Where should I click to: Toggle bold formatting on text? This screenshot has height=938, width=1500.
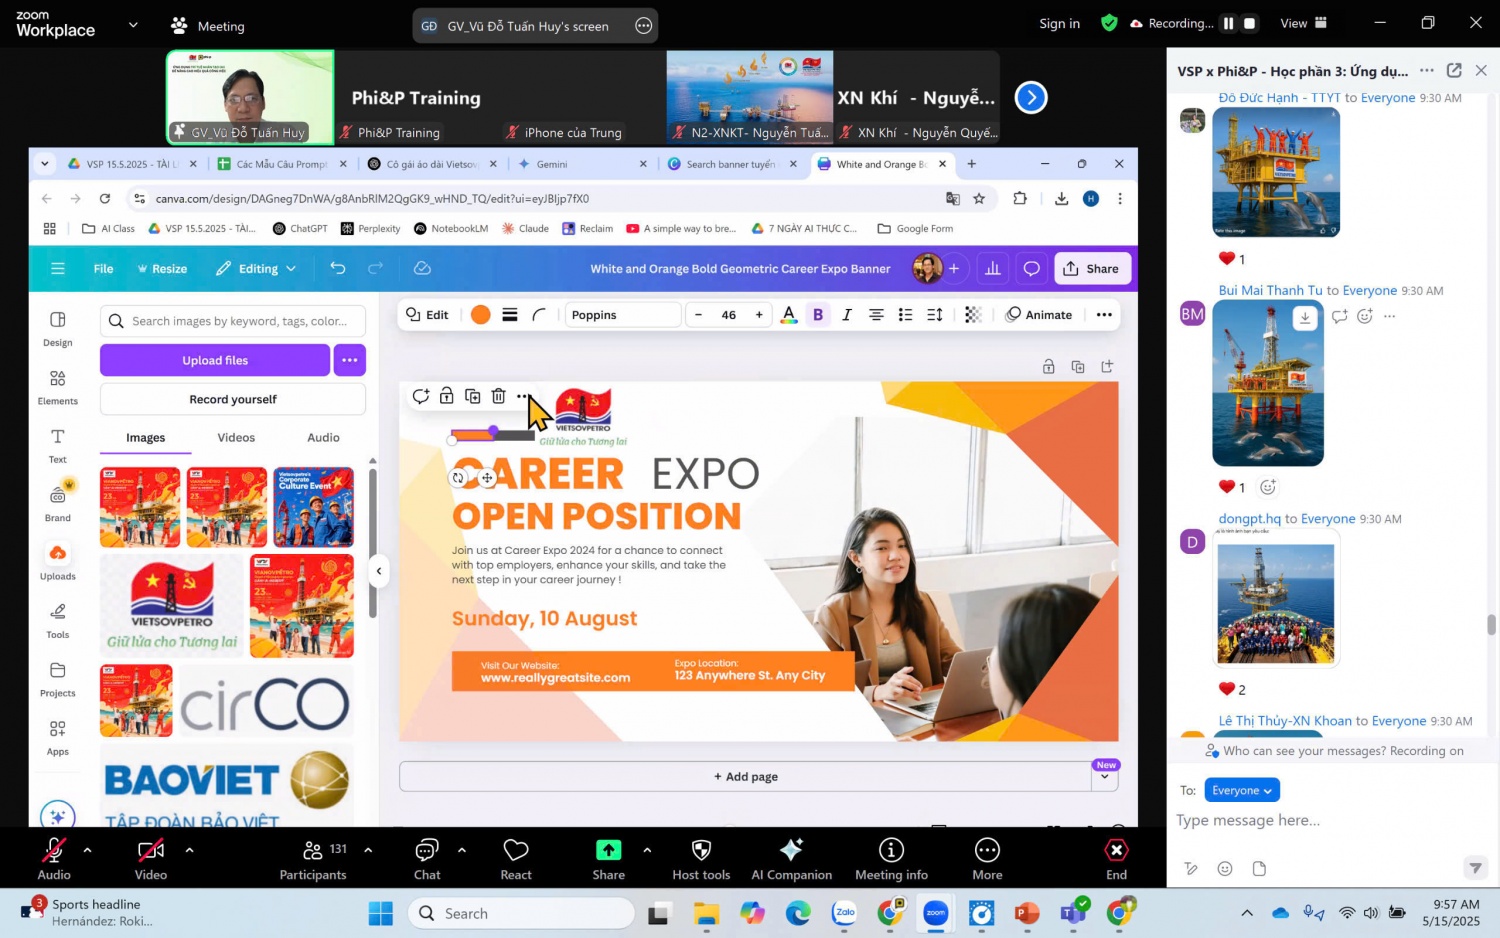click(x=818, y=315)
